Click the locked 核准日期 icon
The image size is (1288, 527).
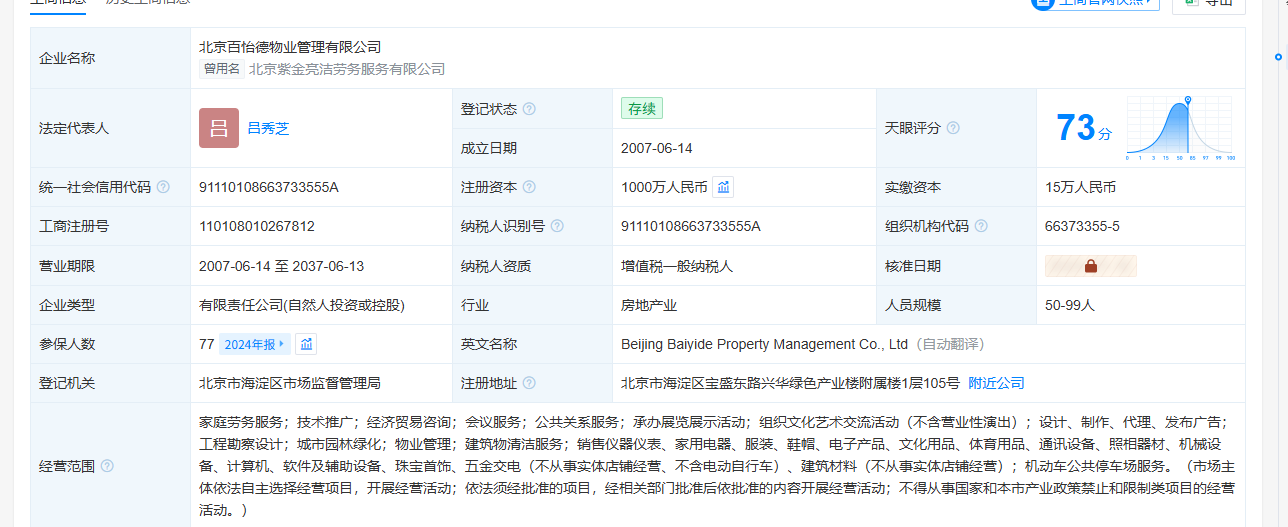click(1091, 266)
